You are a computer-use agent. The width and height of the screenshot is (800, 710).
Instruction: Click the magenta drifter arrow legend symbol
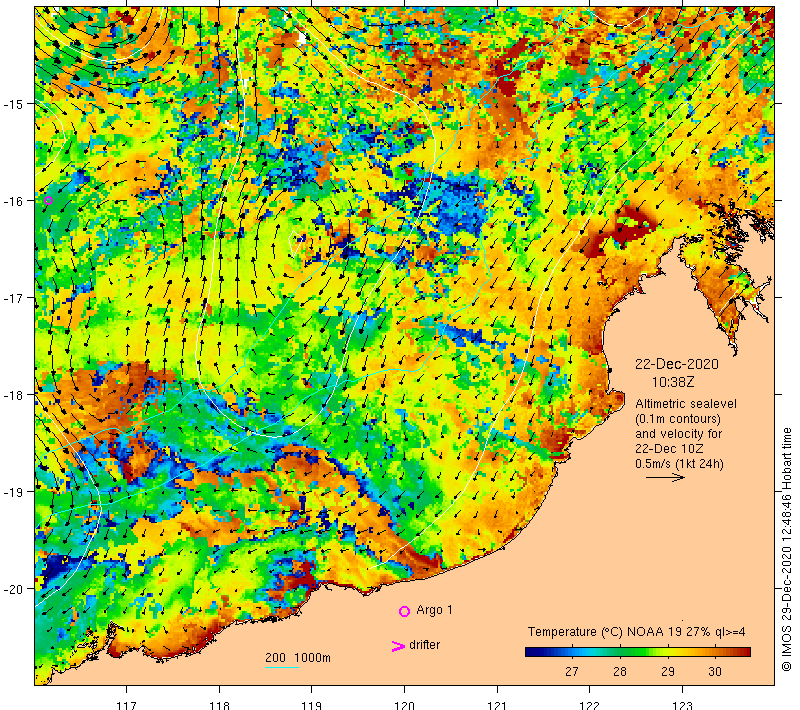tap(398, 646)
